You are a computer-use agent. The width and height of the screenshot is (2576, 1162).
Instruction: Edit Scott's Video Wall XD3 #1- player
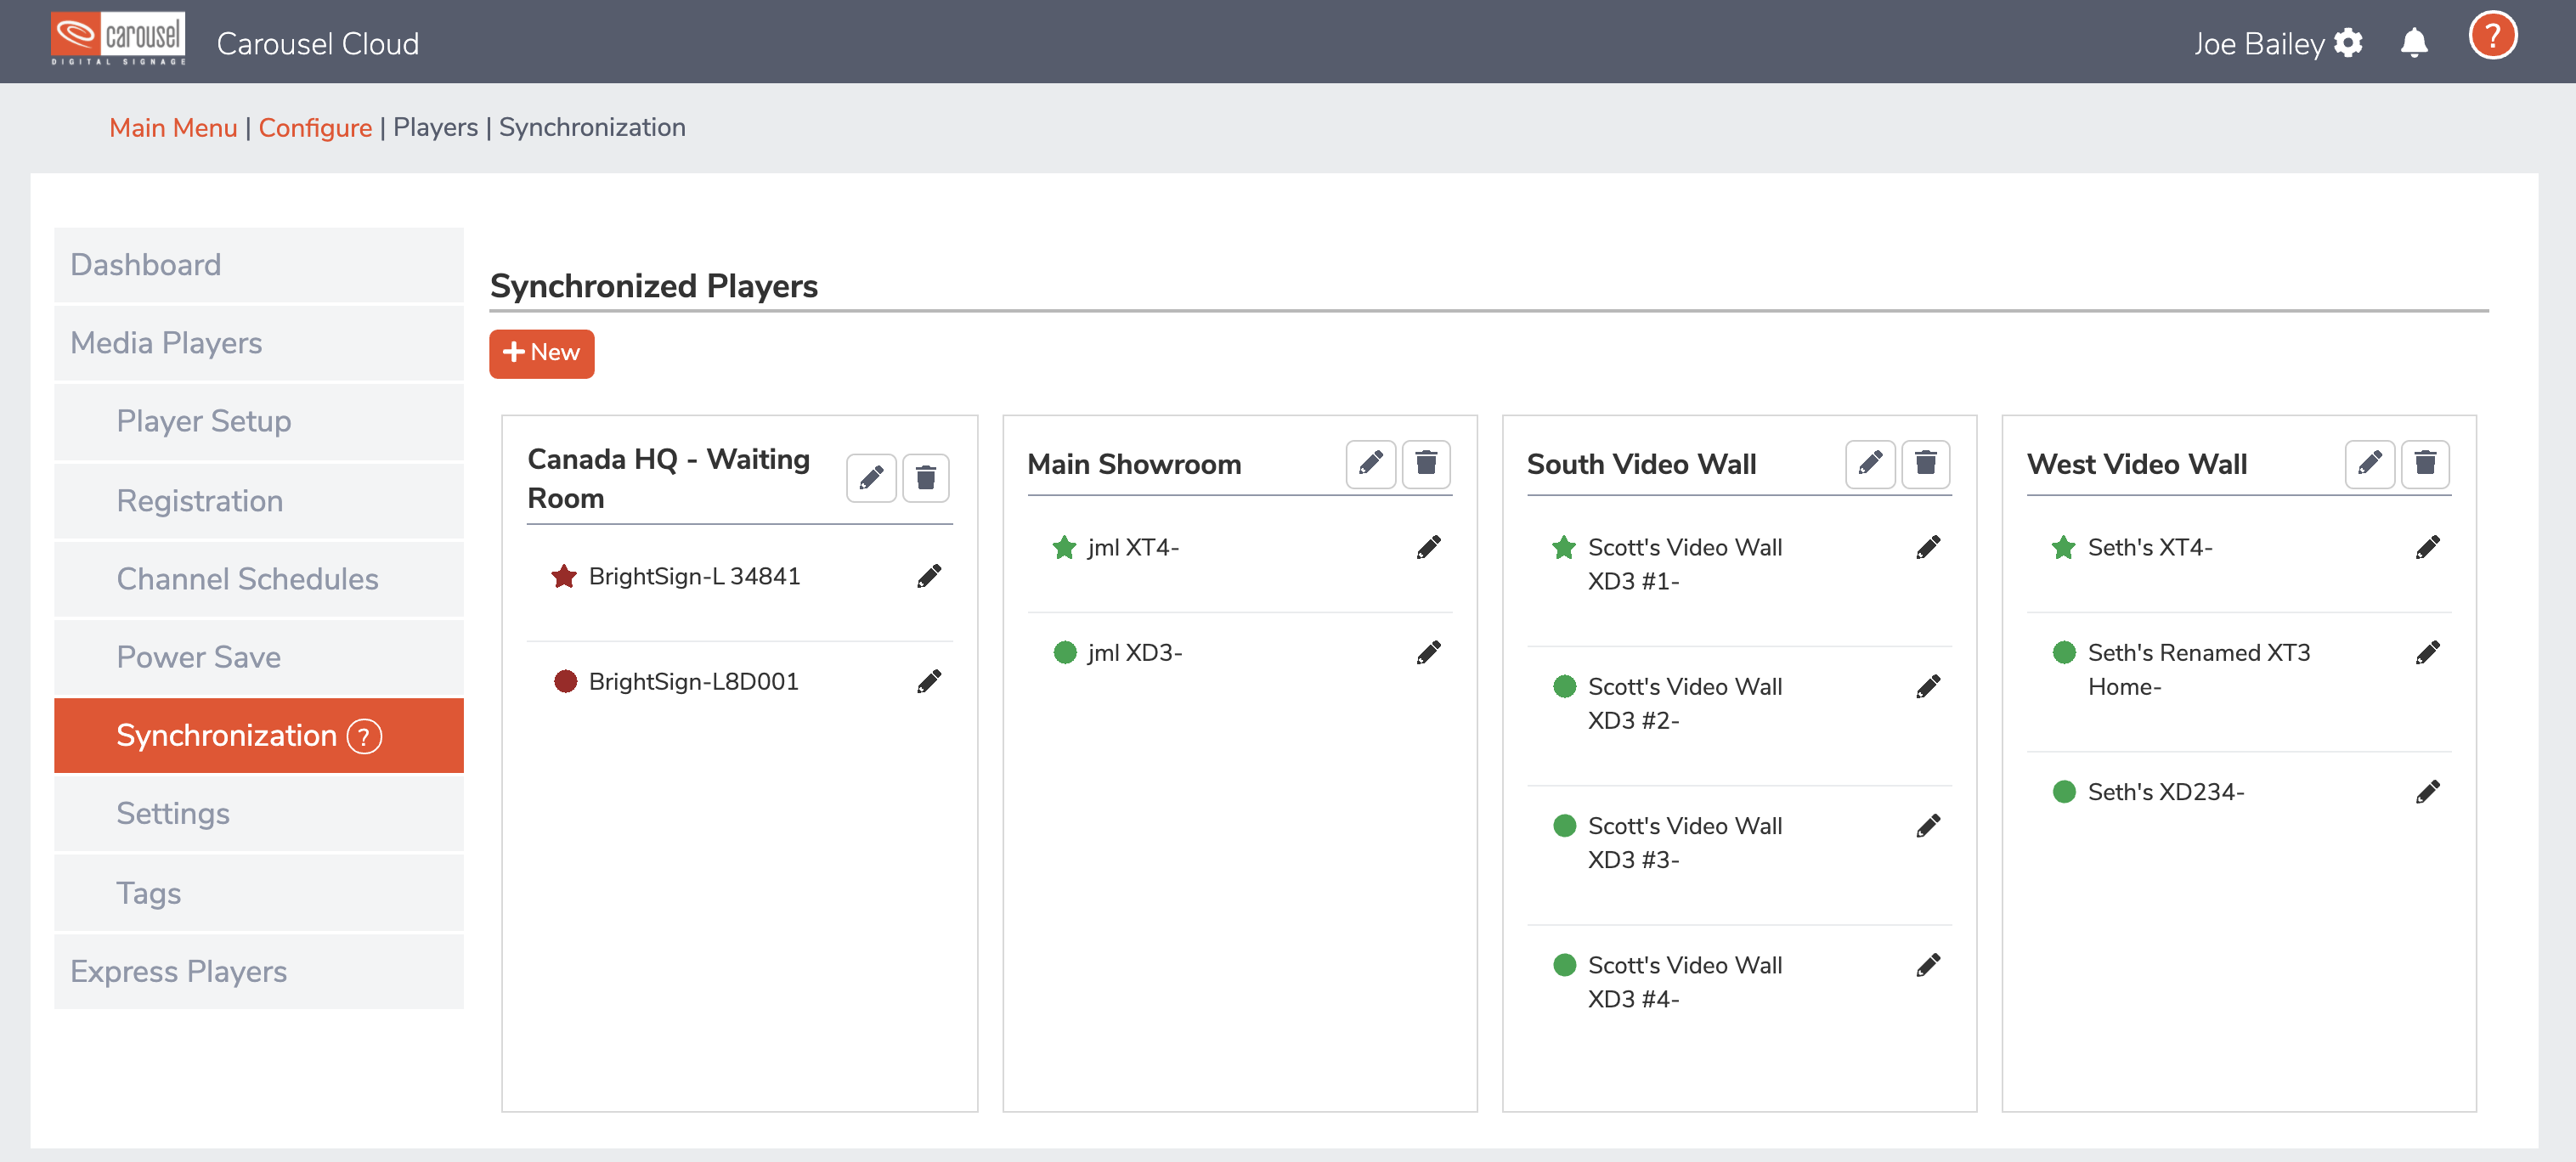pyautogui.click(x=1928, y=547)
